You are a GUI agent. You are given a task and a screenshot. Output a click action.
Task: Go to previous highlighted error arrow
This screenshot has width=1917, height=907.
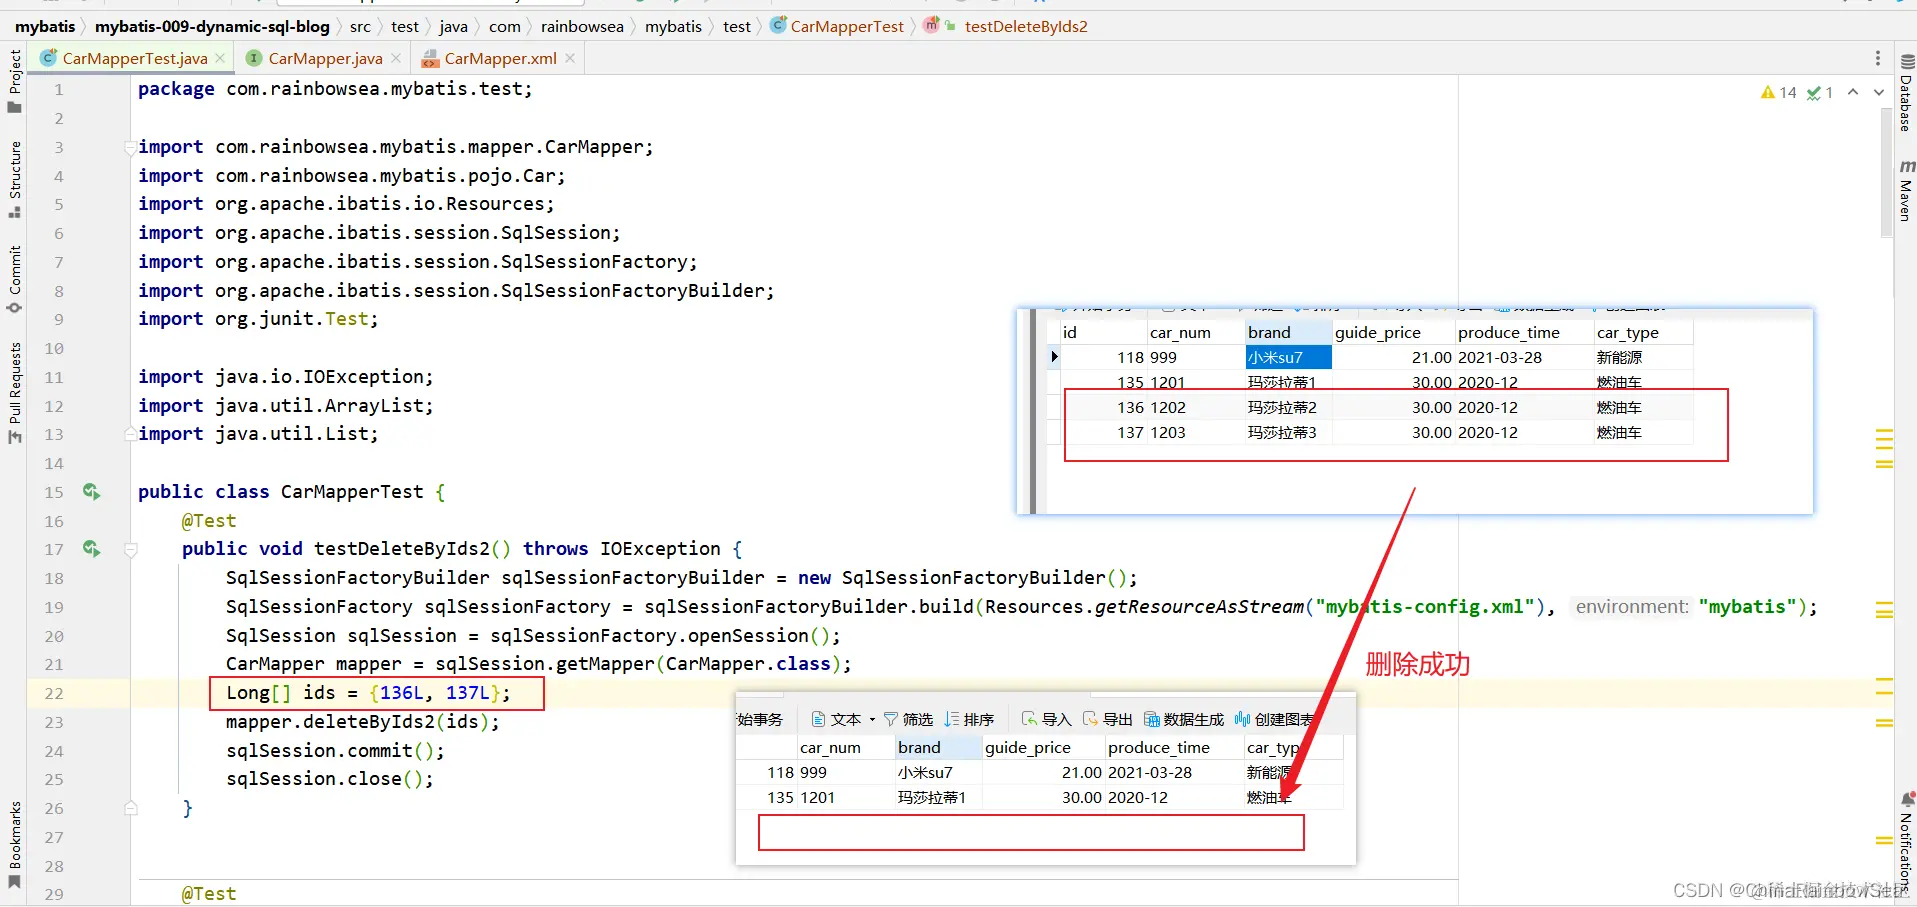1853,92
